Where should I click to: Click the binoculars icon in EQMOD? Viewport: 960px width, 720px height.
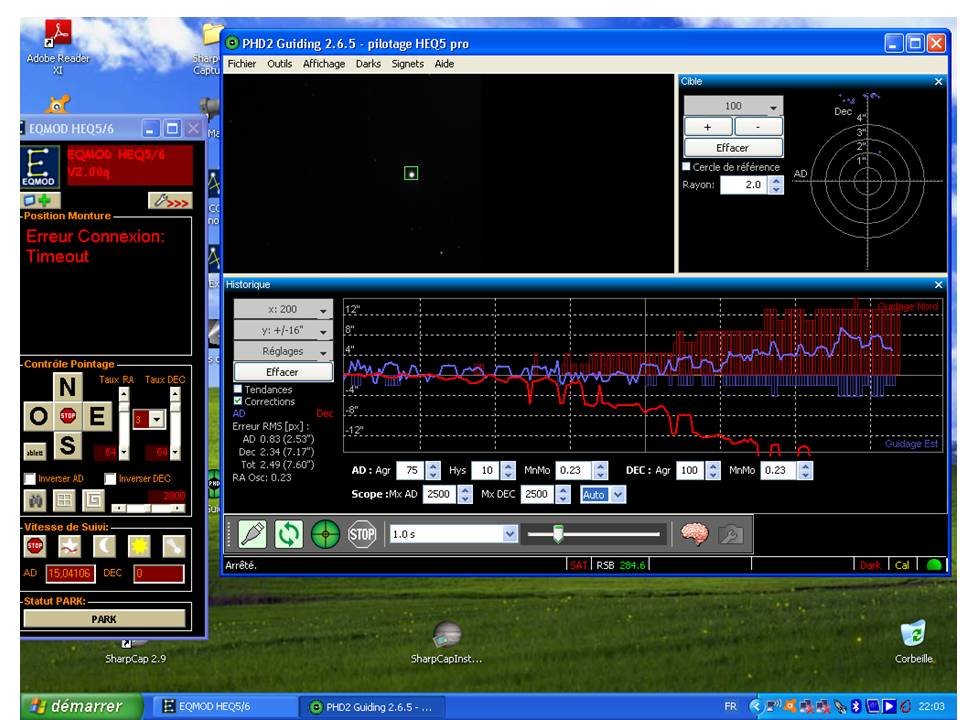[35, 500]
